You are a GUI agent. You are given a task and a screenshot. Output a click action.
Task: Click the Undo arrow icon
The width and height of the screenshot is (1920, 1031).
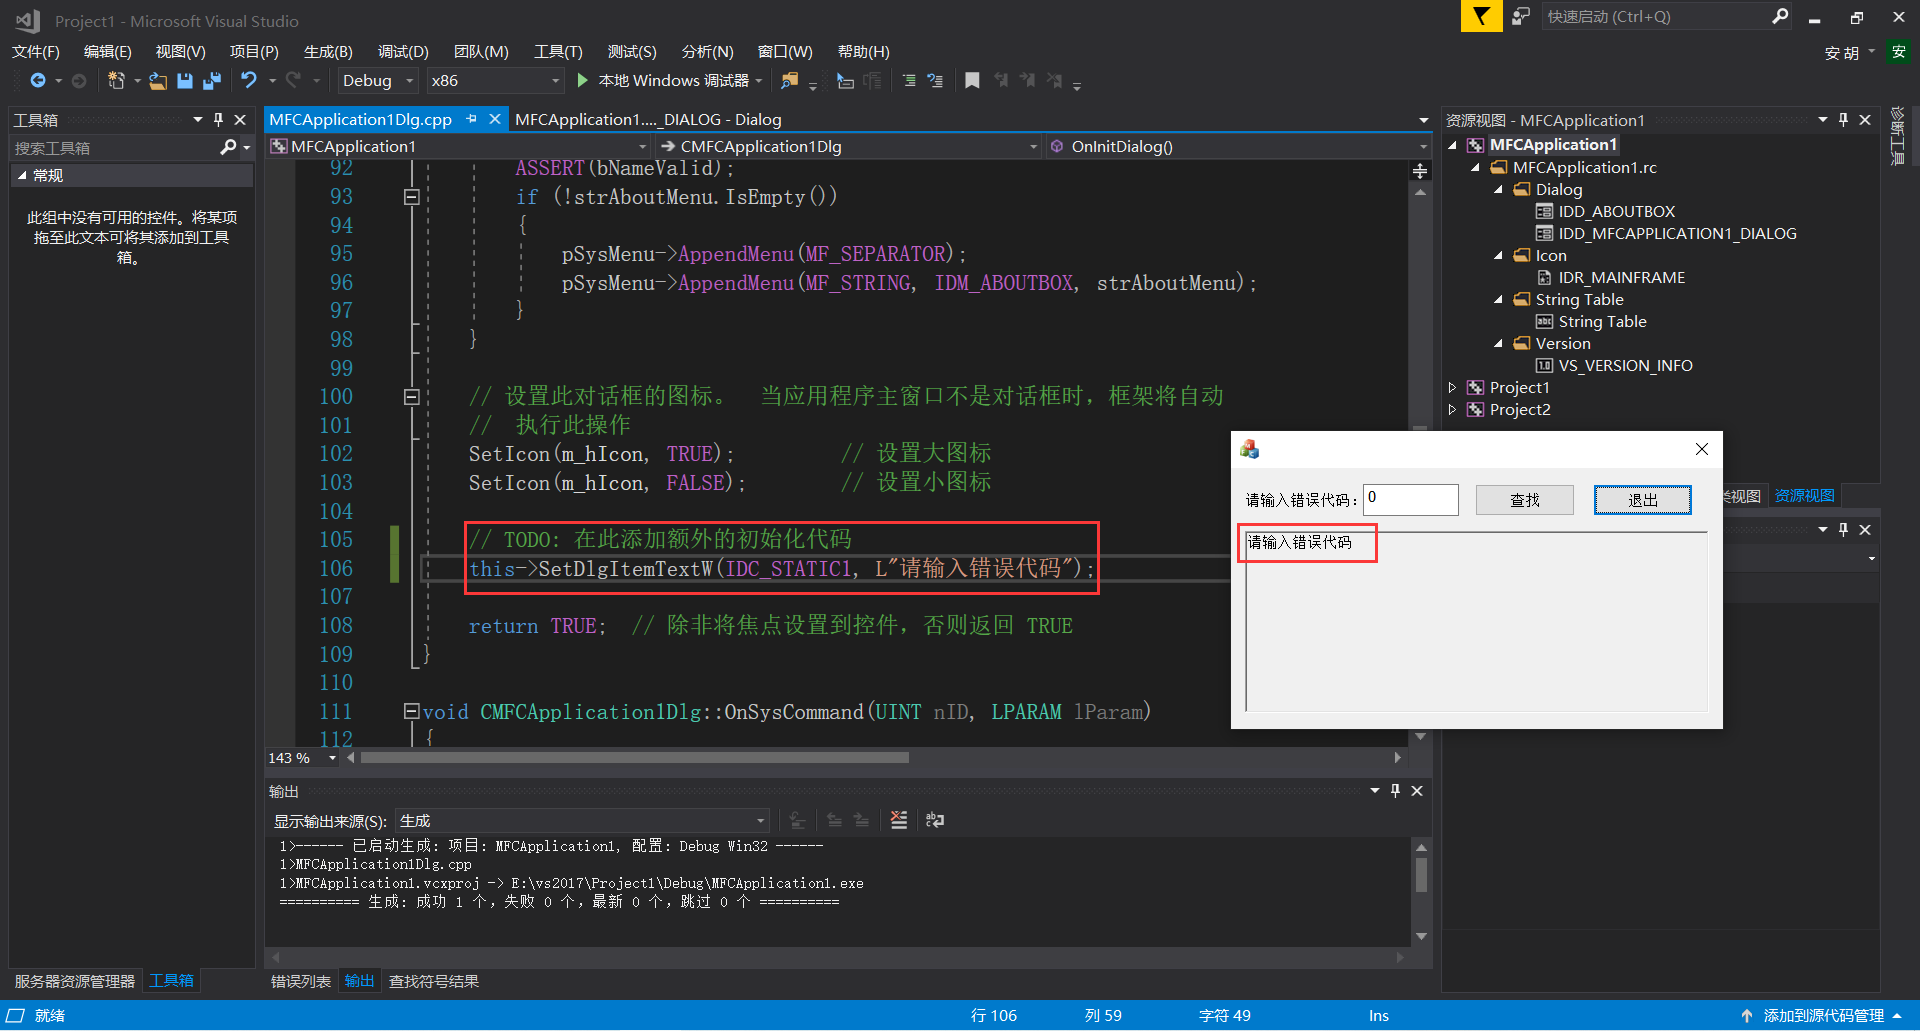249,80
